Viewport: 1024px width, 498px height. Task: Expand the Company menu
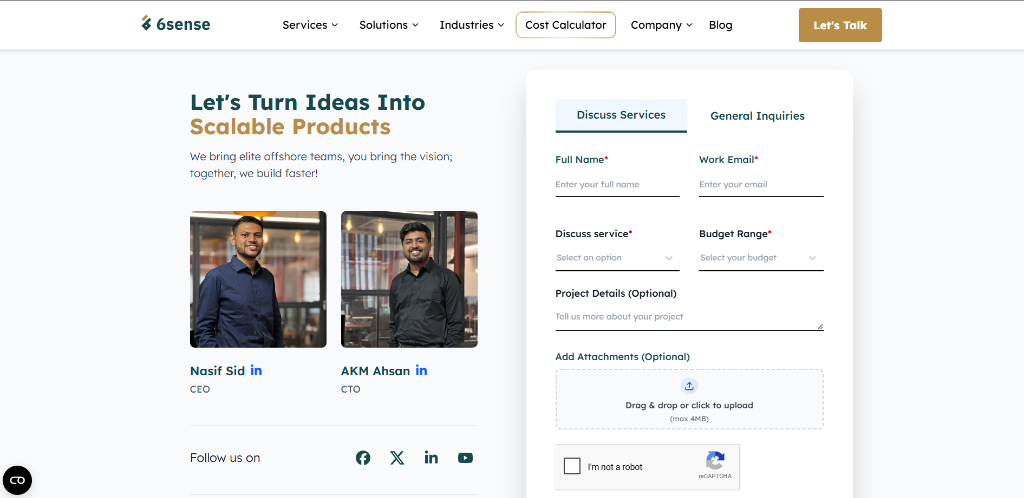(662, 25)
